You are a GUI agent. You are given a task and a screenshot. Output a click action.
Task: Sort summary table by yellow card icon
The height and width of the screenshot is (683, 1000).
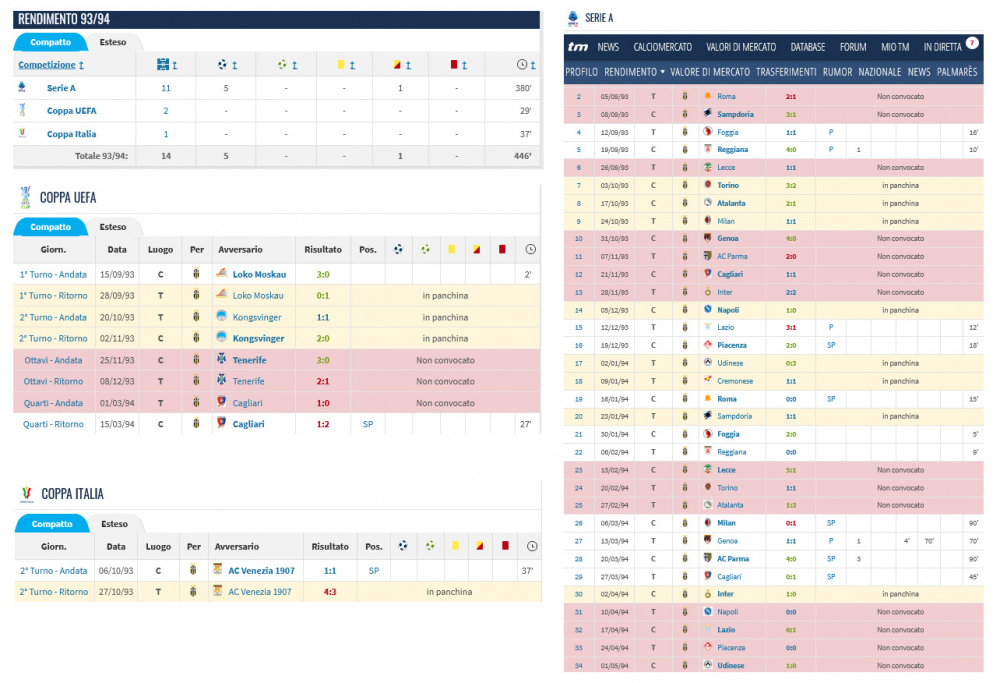[x=345, y=64]
